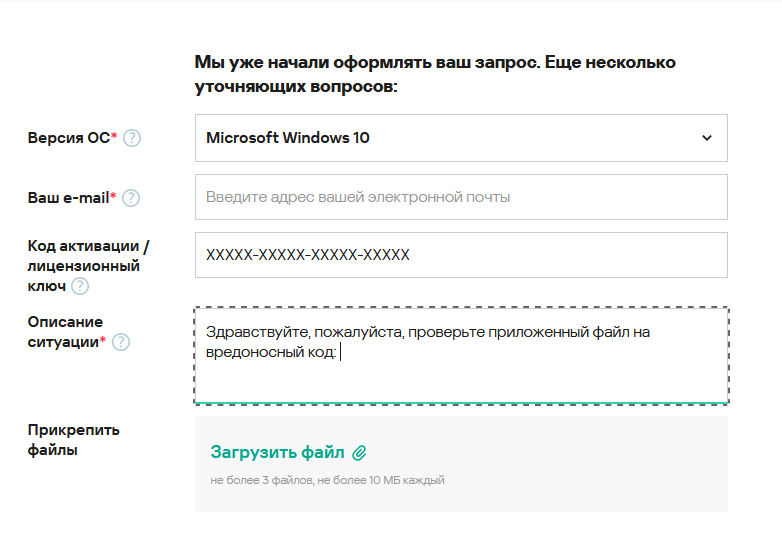This screenshot has height=536, width=782.
Task: Click the form heading about уточняющих вопросов
Action: tap(435, 74)
